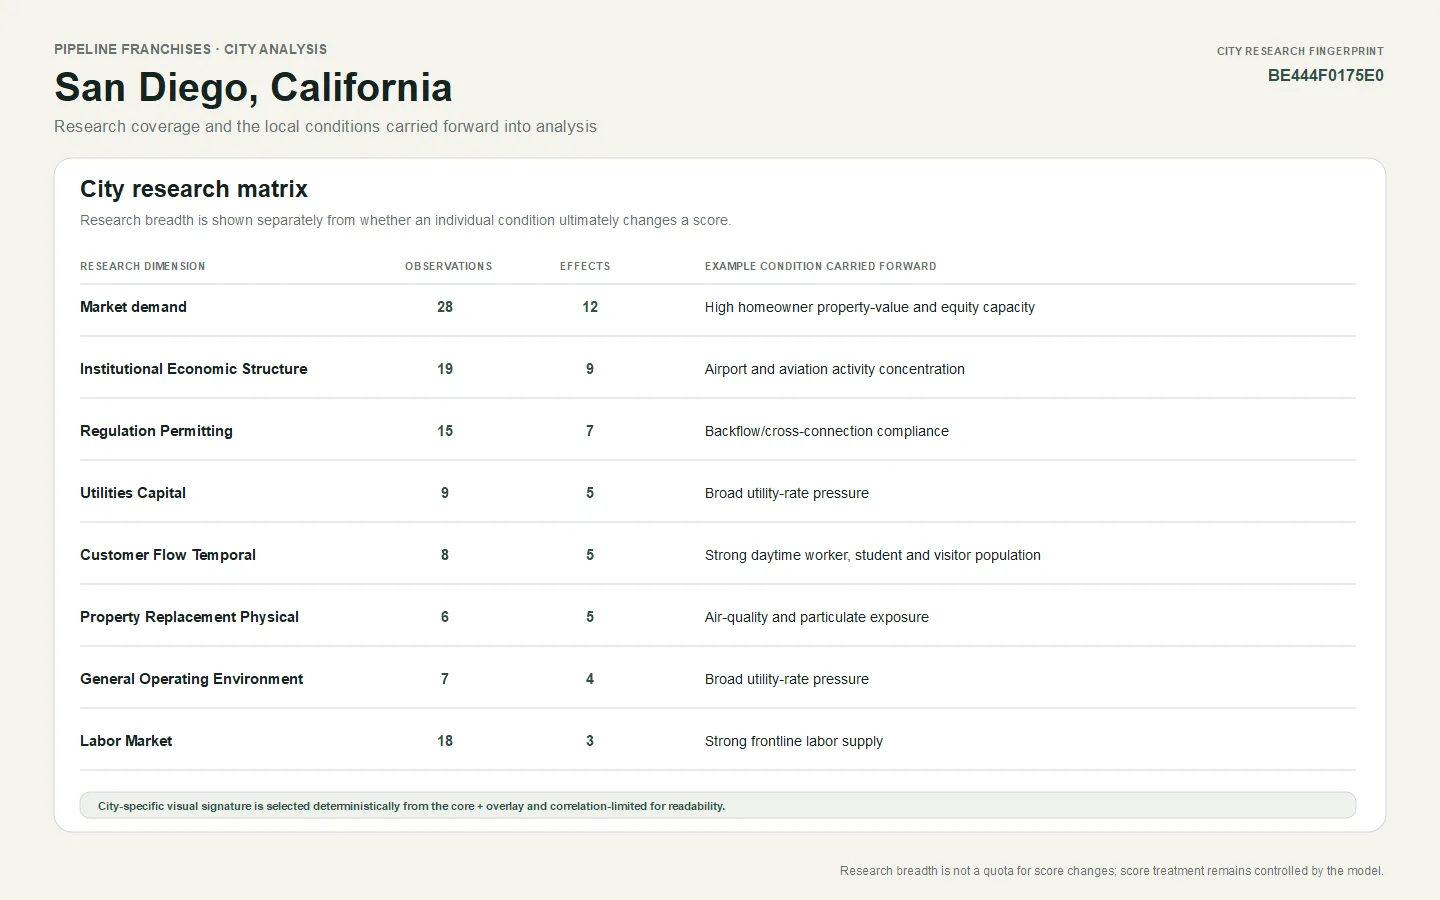Screen dimensions: 1440x900
Task: Click General Operating Environment's effects value 4
Action: pyautogui.click(x=590, y=679)
